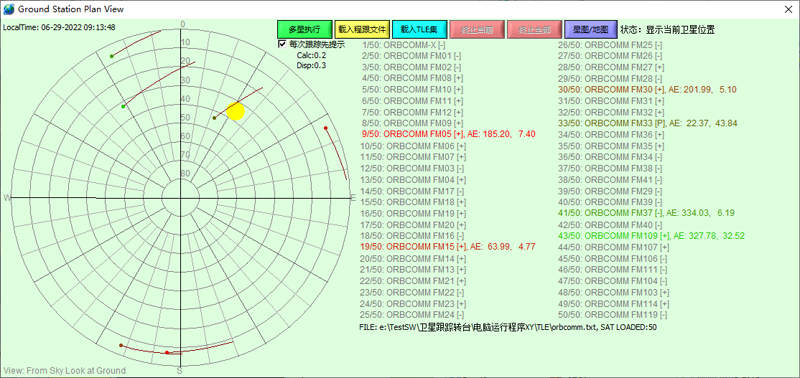Click the red 终止全部 button
800x378 pixels.
click(x=535, y=30)
